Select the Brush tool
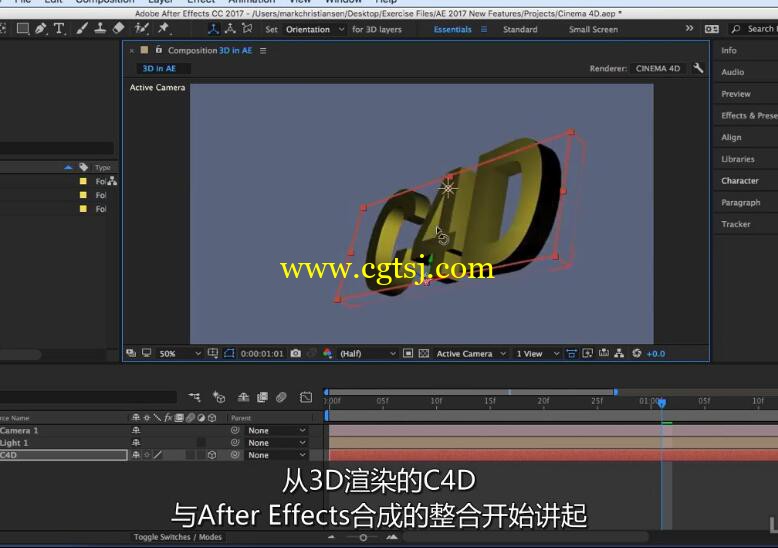The height and width of the screenshot is (548, 778). click(82, 29)
